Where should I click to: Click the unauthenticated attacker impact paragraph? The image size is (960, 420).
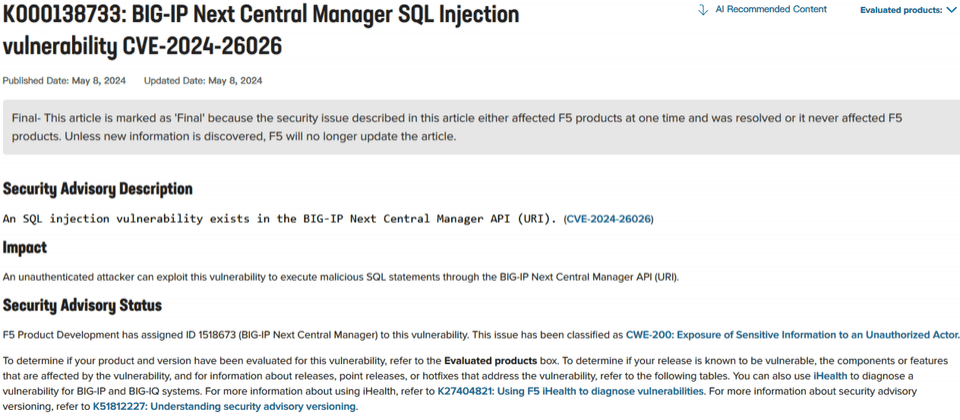coord(341,277)
